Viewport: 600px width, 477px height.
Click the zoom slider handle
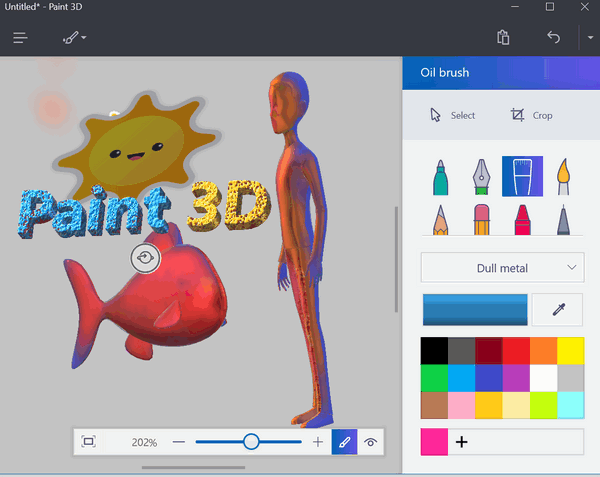pyautogui.click(x=251, y=442)
